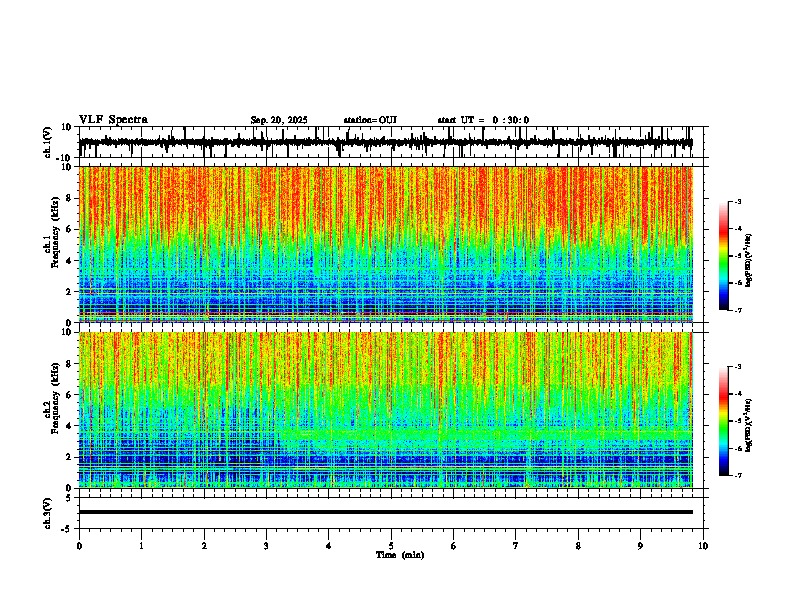
Task: Click the ch.1(V) waveform panel
Action: point(391,142)
